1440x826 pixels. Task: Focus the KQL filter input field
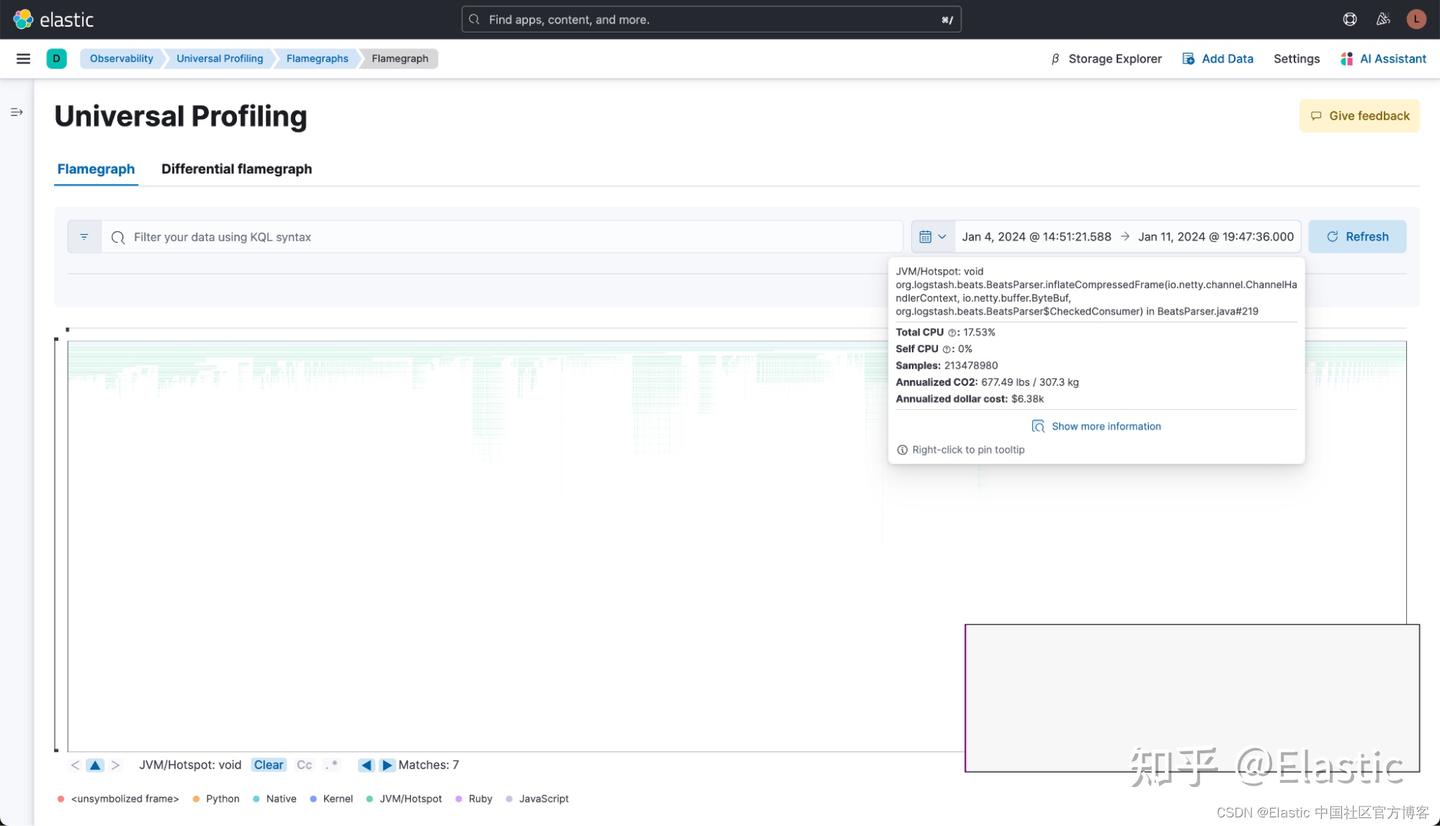502,237
